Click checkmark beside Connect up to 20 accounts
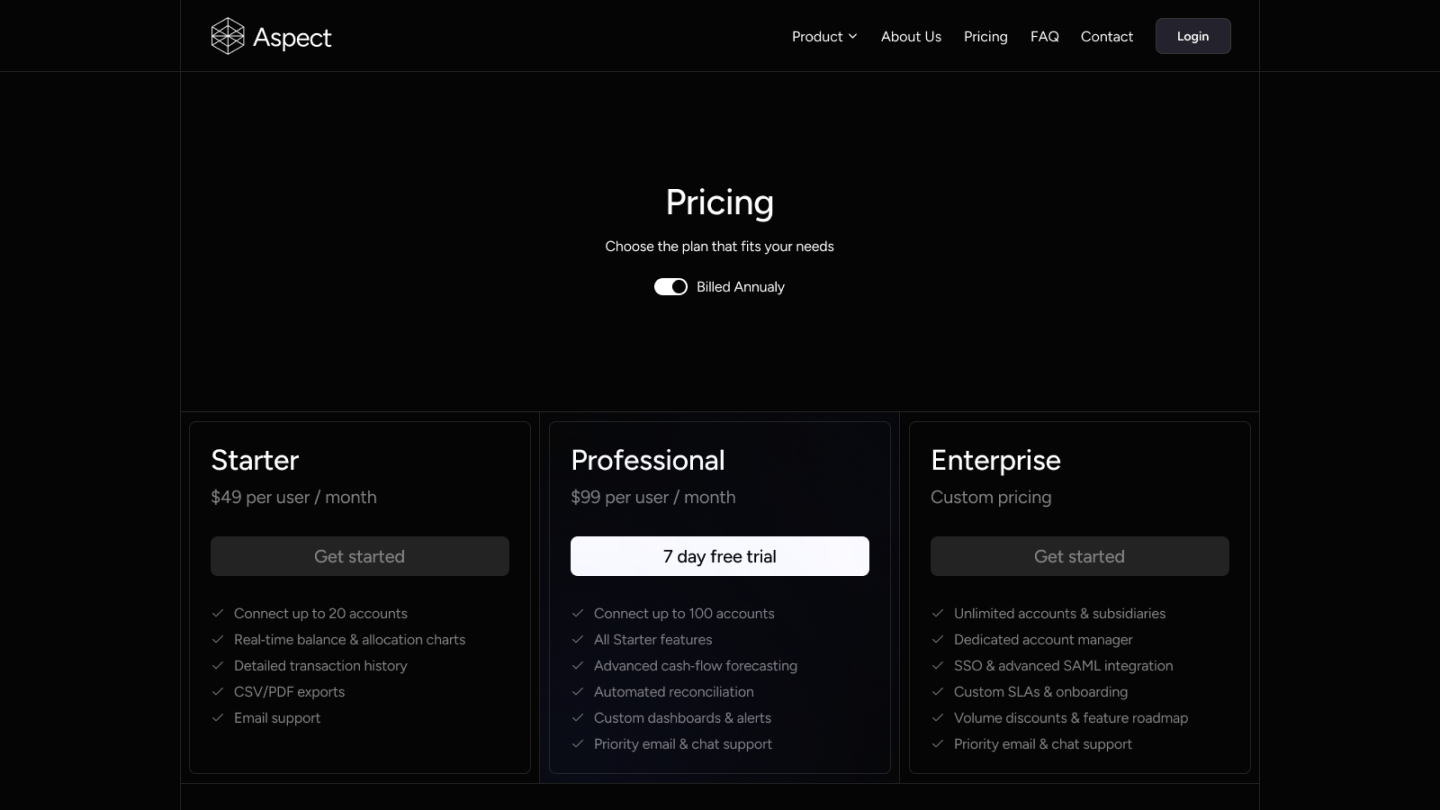The width and height of the screenshot is (1440, 810). coord(218,614)
